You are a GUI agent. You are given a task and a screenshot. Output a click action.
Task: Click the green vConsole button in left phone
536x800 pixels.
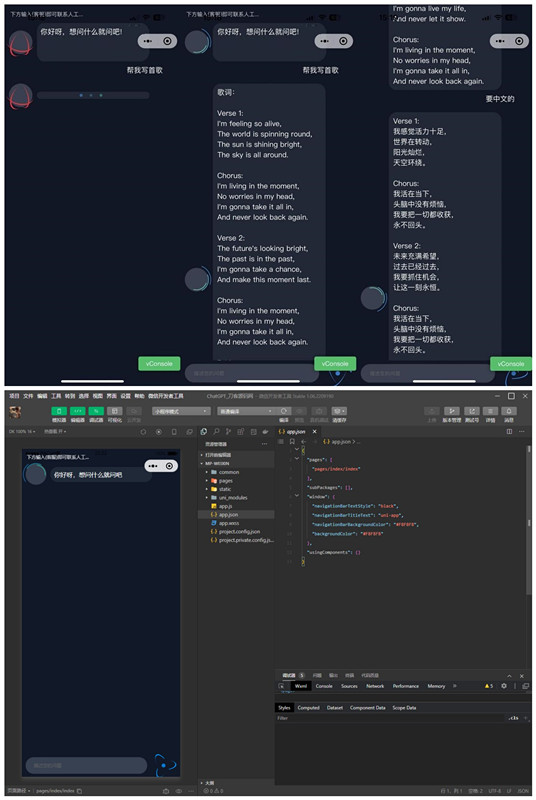tap(159, 364)
